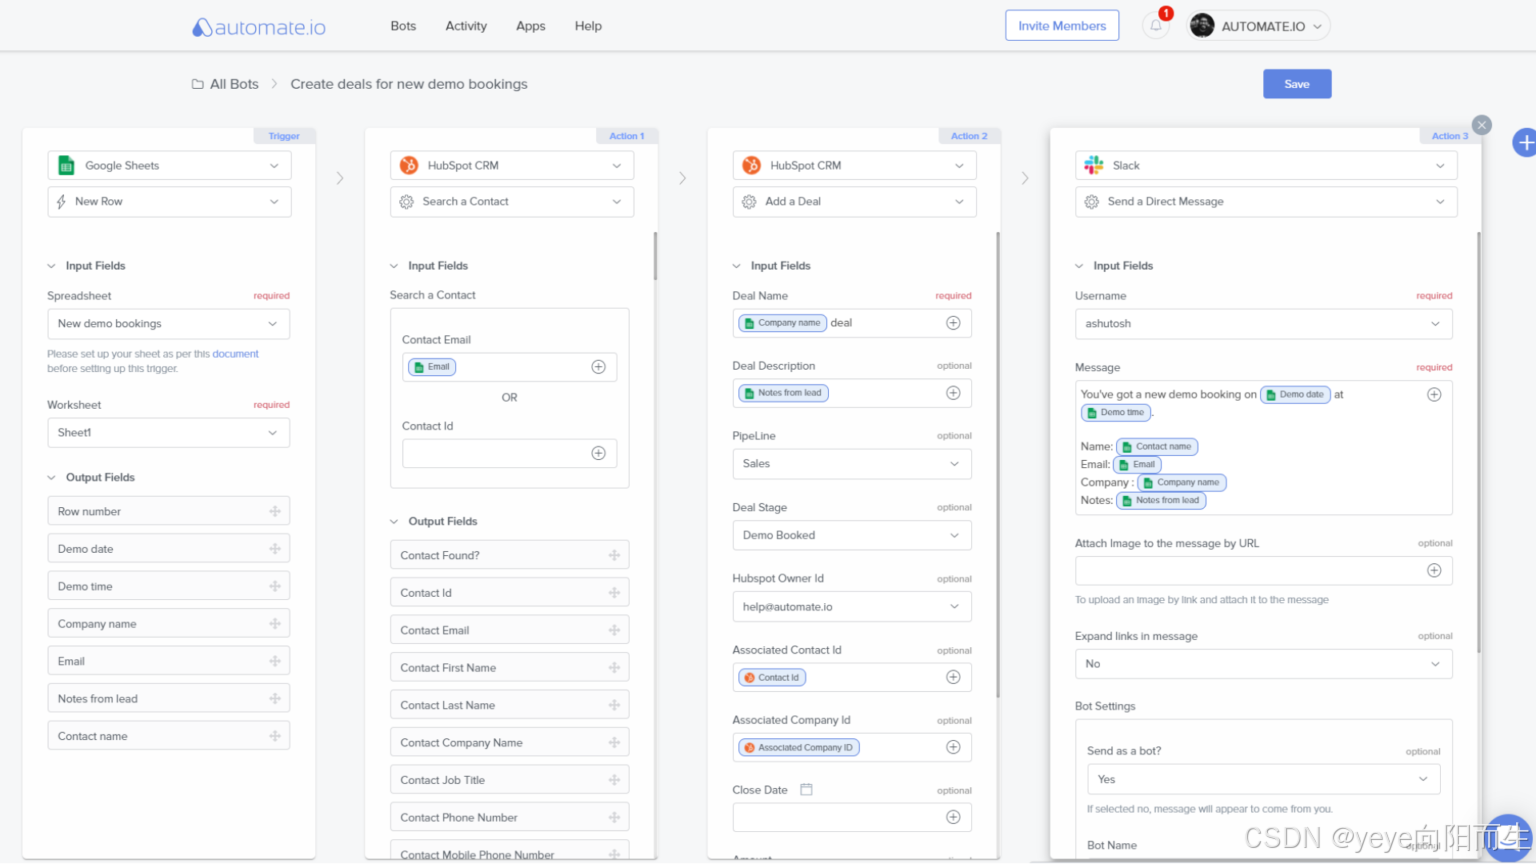
Task: Open the sheet setup document link
Action: coord(235,354)
